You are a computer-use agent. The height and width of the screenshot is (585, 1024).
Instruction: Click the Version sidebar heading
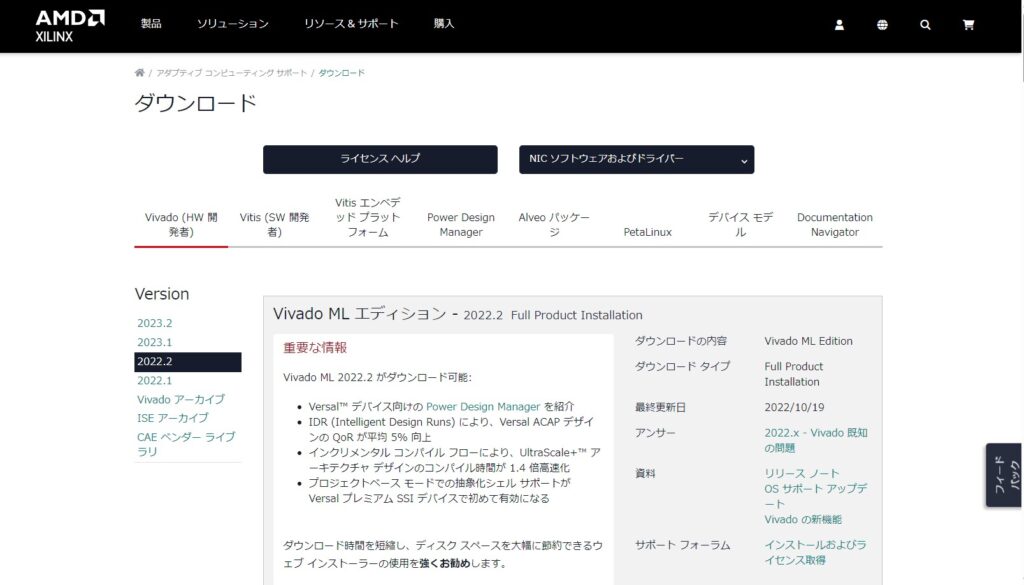click(162, 294)
